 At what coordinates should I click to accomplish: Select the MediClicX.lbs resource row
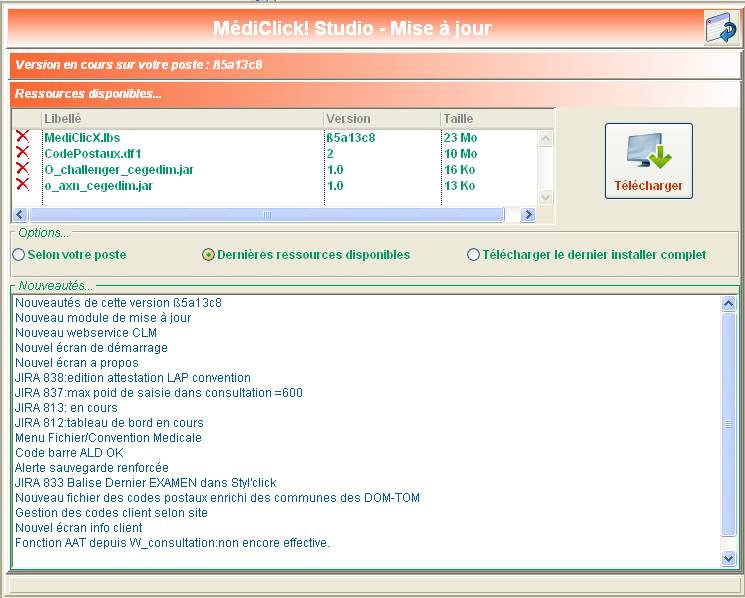pos(276,138)
